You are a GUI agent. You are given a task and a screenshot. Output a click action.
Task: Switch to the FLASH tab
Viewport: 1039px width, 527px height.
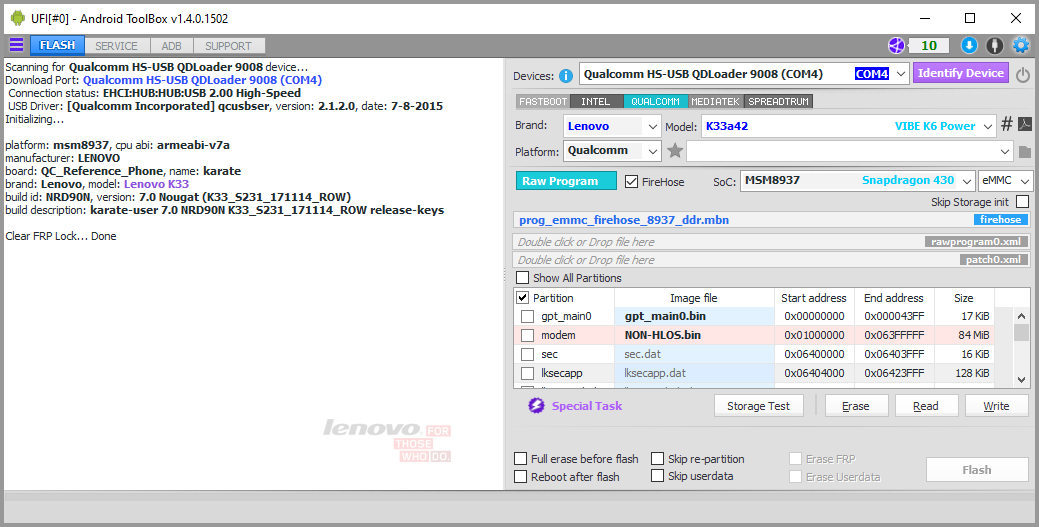point(57,45)
